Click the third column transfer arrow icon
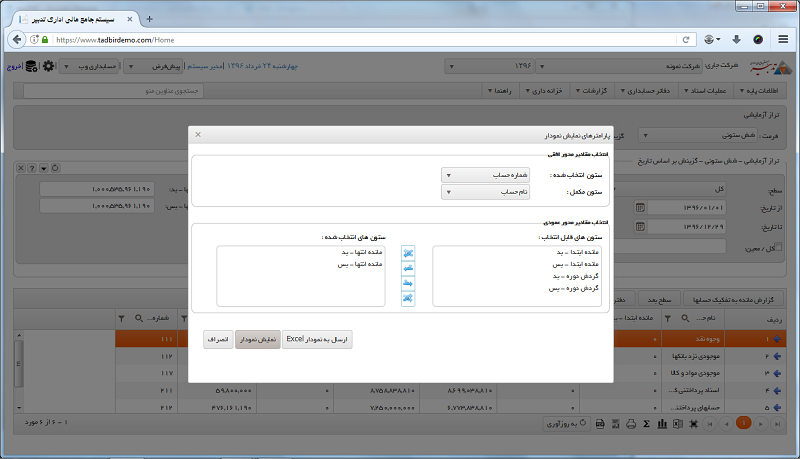 [408, 284]
